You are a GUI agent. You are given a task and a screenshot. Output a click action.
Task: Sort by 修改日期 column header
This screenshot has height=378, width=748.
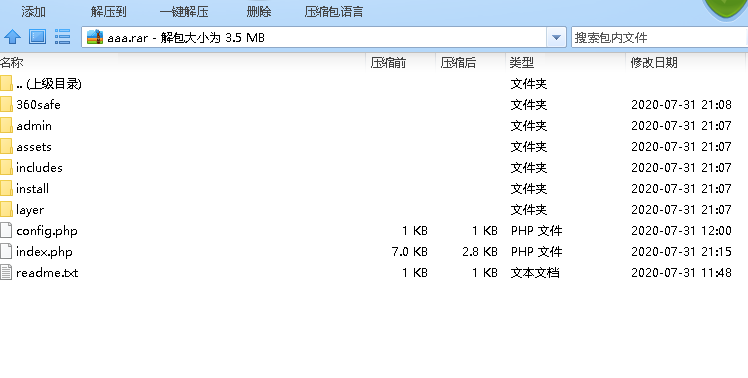654,63
